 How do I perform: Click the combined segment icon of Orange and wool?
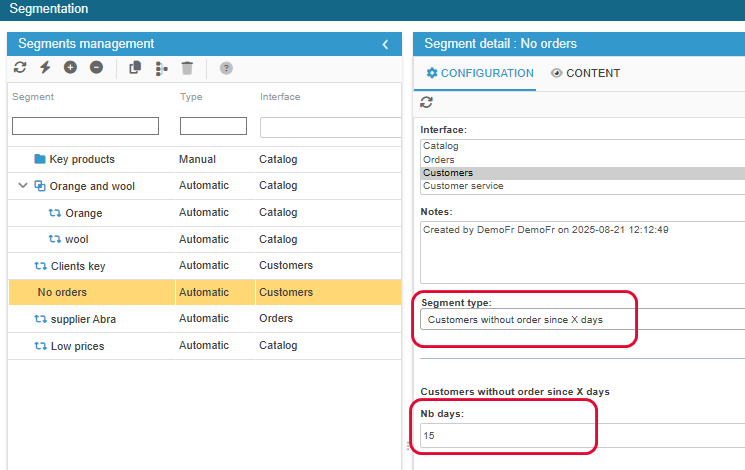click(x=40, y=186)
